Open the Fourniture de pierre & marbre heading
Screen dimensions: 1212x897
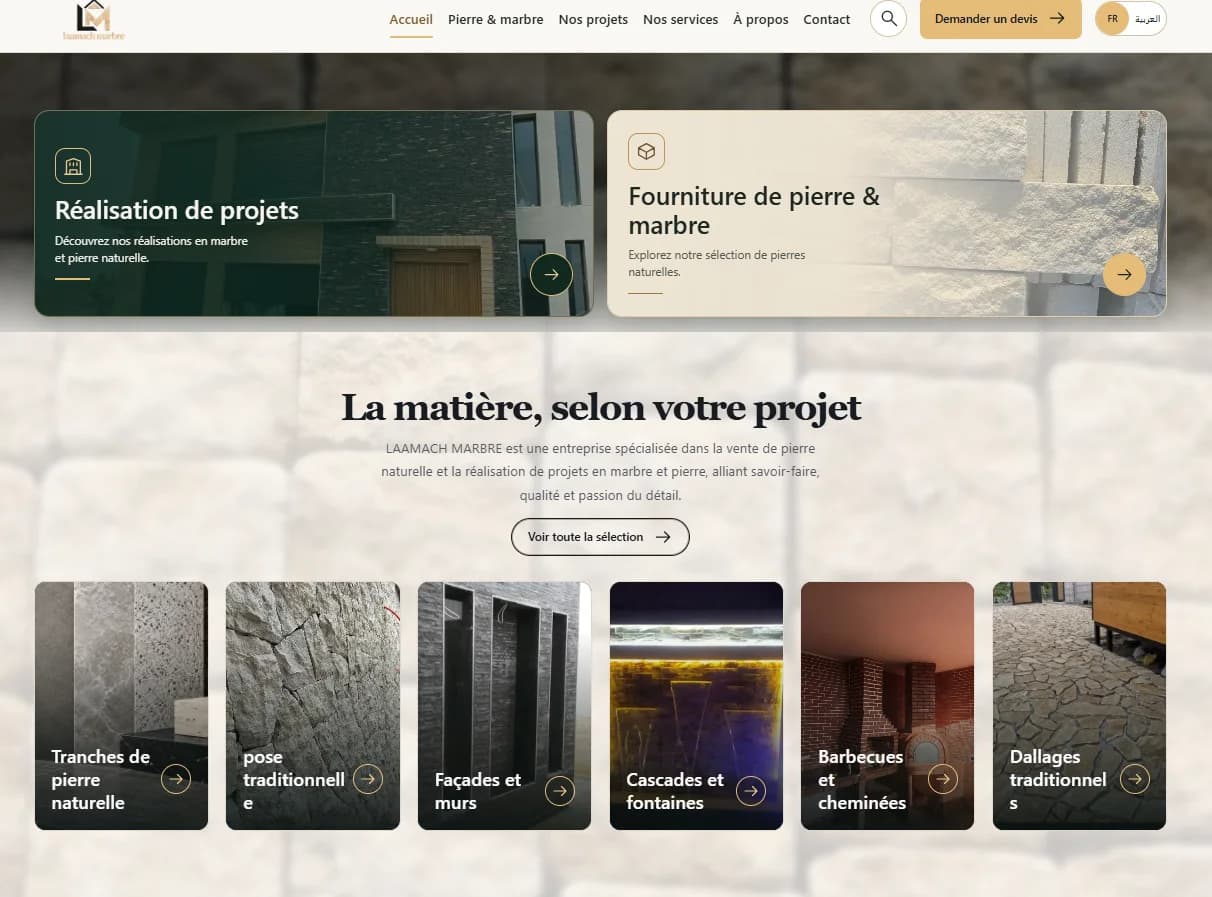[x=754, y=210]
